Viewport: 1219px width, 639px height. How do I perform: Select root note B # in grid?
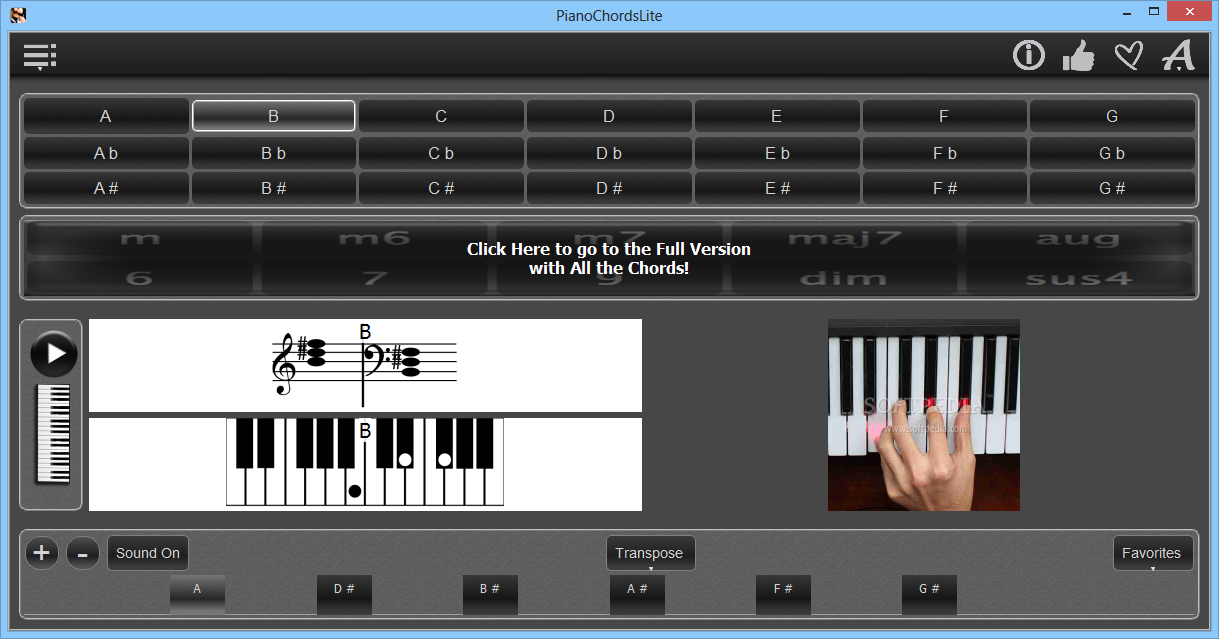273,188
